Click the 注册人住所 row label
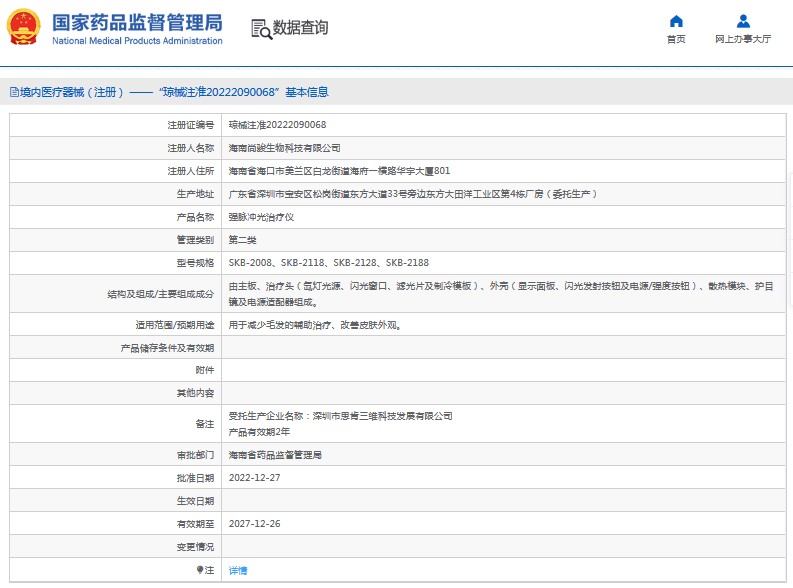793x588 pixels. (x=191, y=171)
